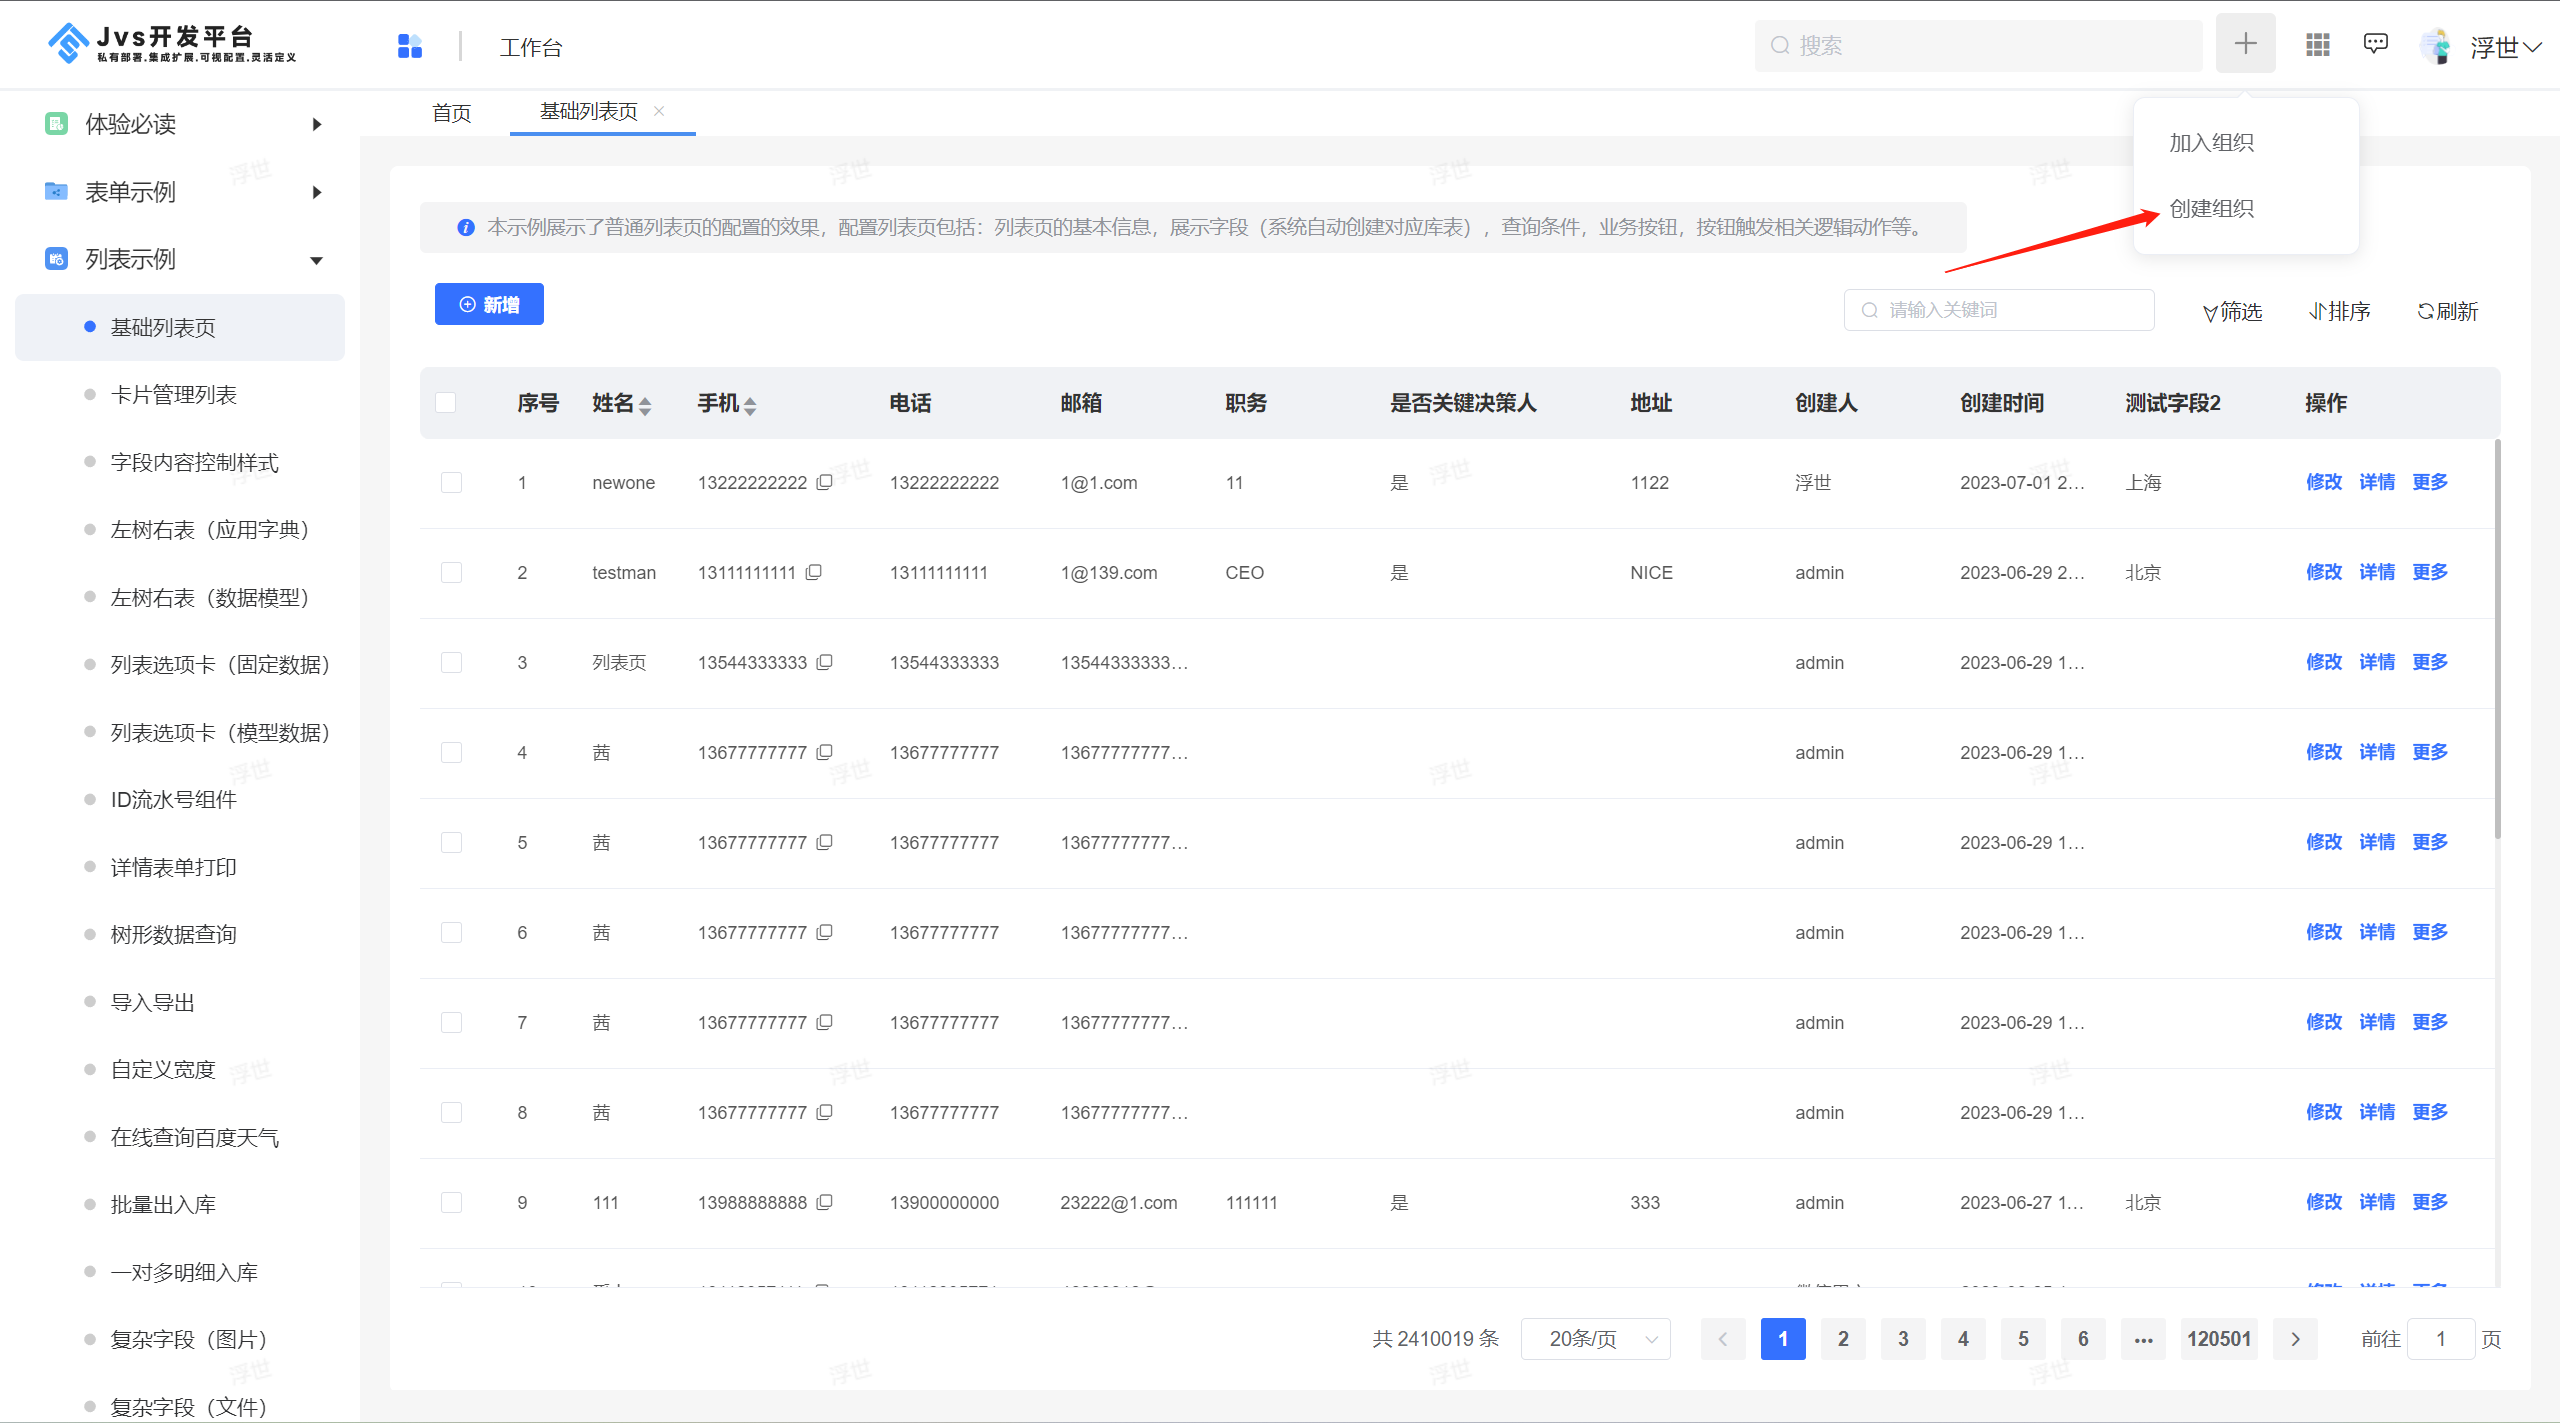Click the colored workbench squares icon
The image size is (2560, 1423).
coord(410,46)
